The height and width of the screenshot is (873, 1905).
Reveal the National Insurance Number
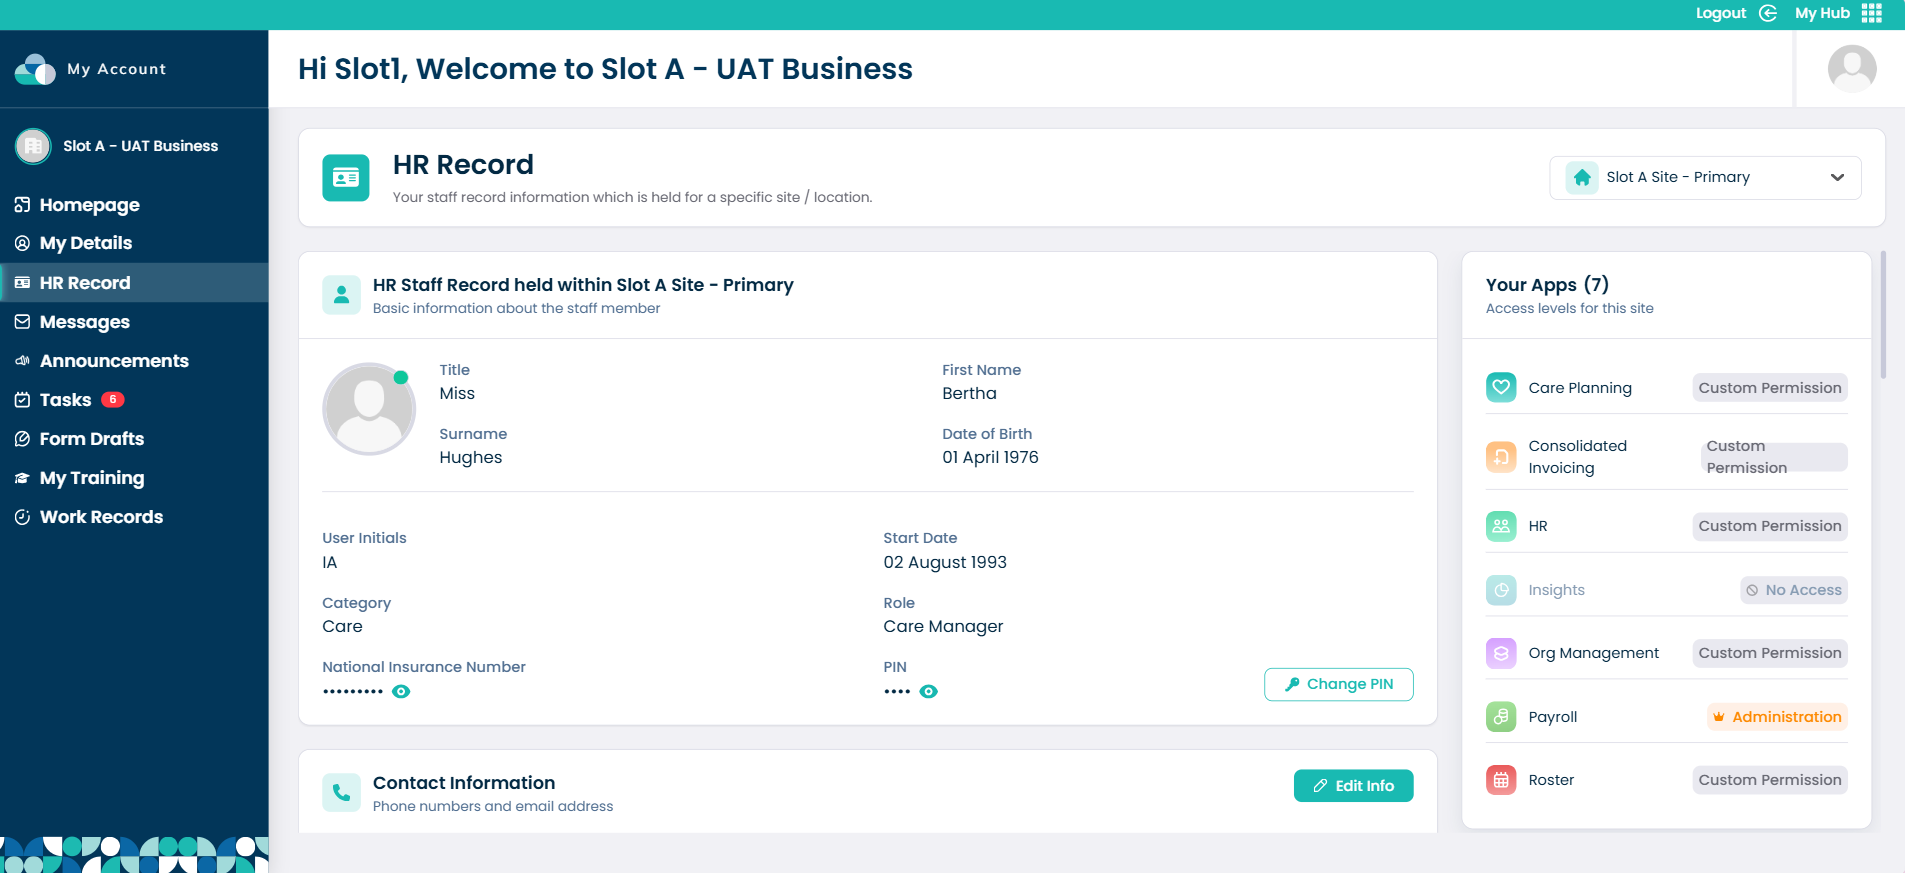pos(401,692)
